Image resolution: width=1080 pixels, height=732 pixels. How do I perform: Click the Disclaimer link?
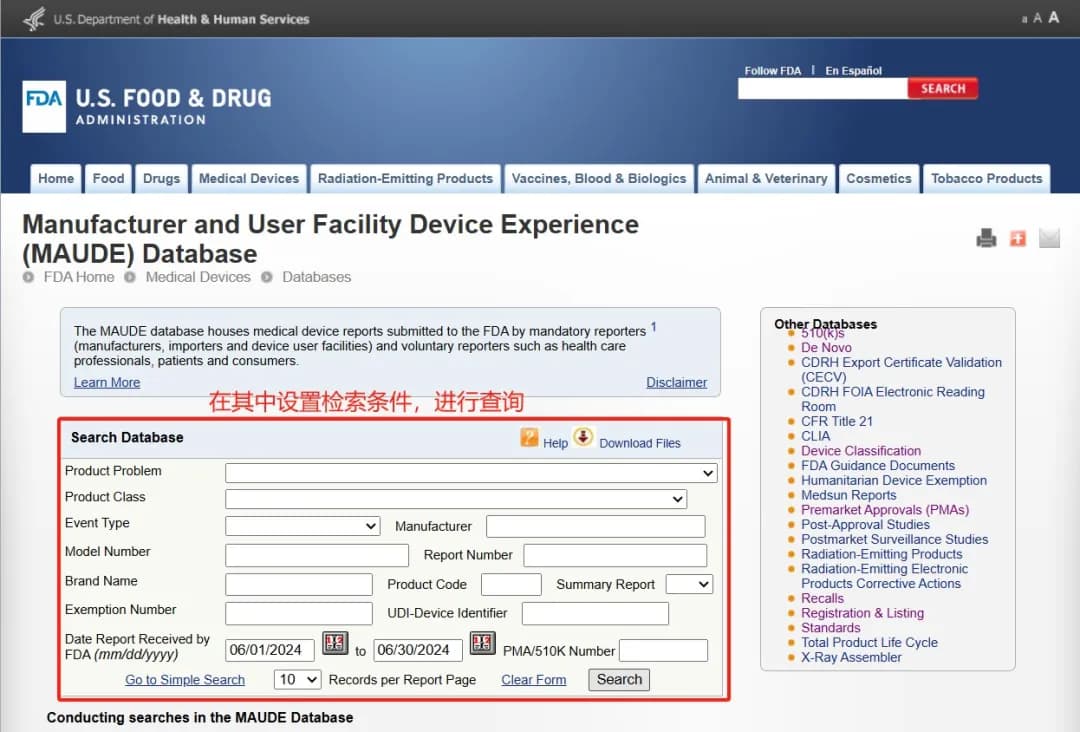pyautogui.click(x=676, y=382)
